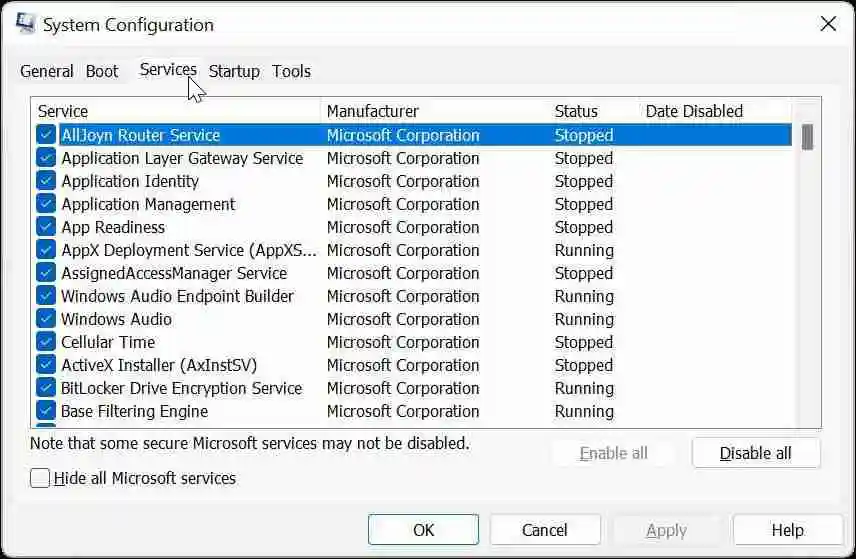Viewport: 856px width, 559px height.
Task: Click the services list vertical scrollbar thumb
Action: click(807, 137)
